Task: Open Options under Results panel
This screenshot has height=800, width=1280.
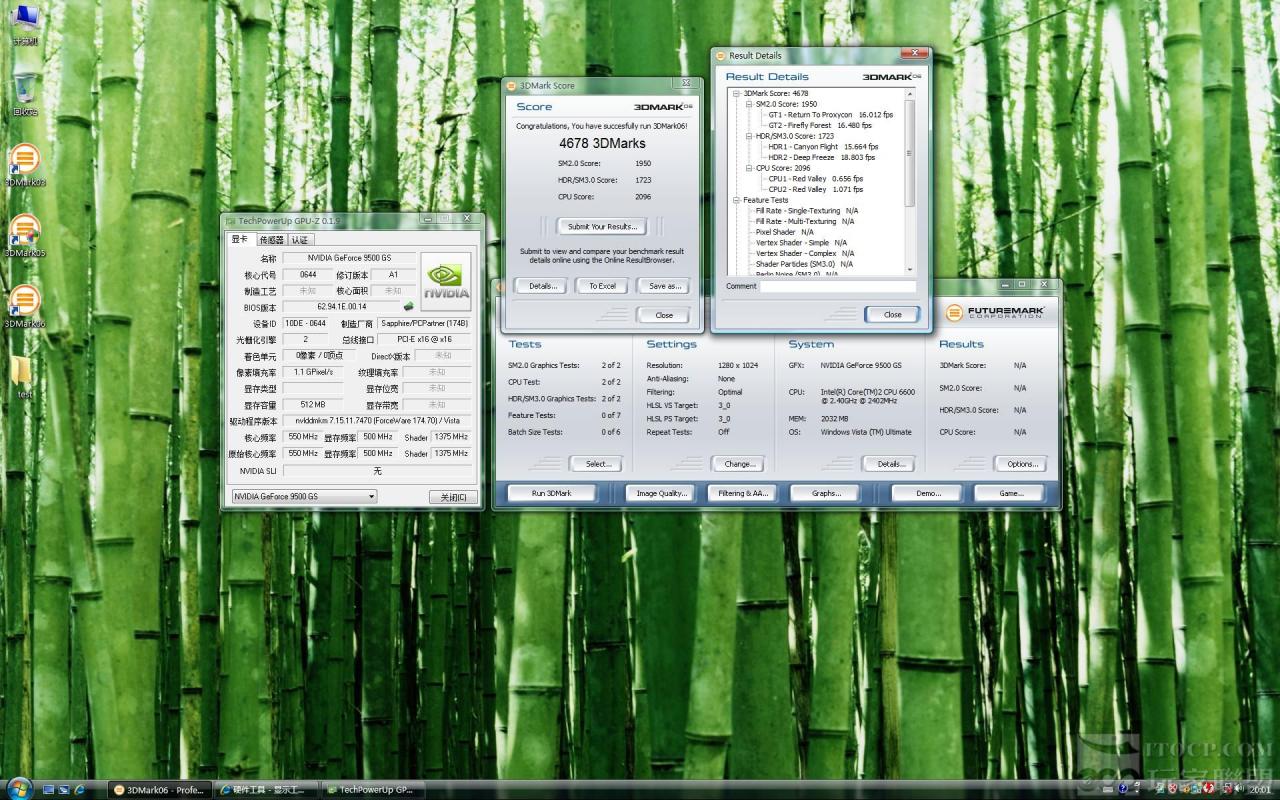Action: (1021, 464)
